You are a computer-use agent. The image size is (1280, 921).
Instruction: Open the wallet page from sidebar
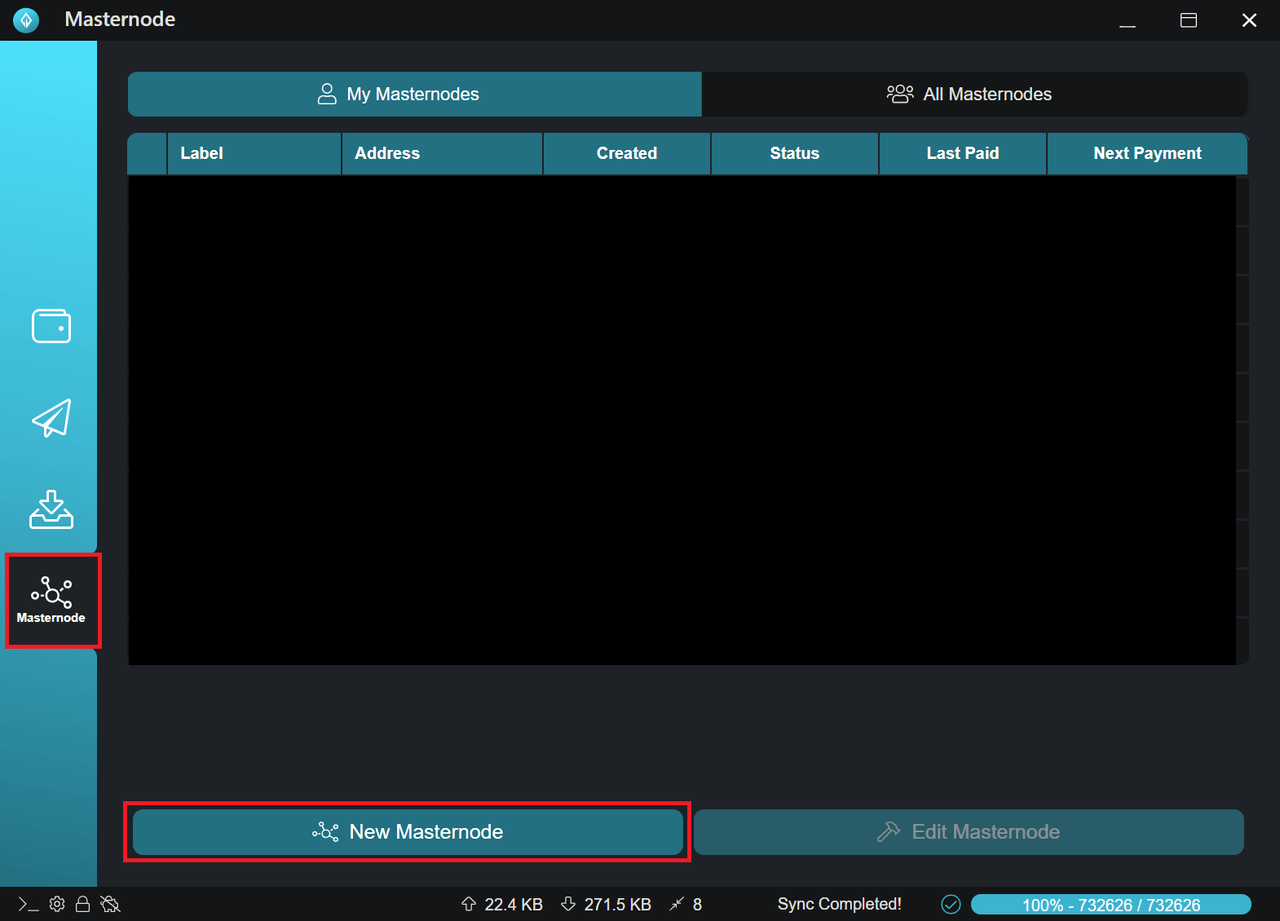click(51, 326)
